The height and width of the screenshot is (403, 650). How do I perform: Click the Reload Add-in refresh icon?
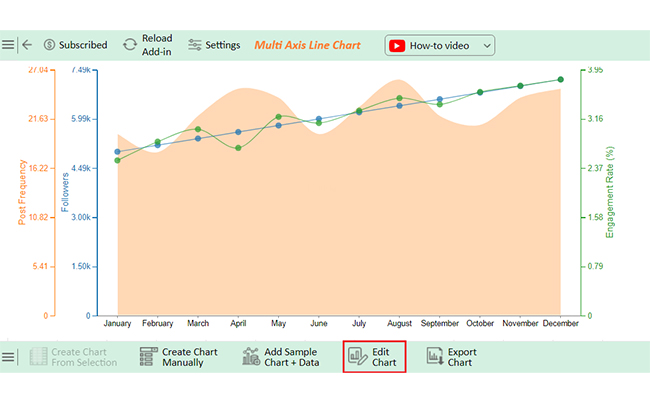click(130, 45)
